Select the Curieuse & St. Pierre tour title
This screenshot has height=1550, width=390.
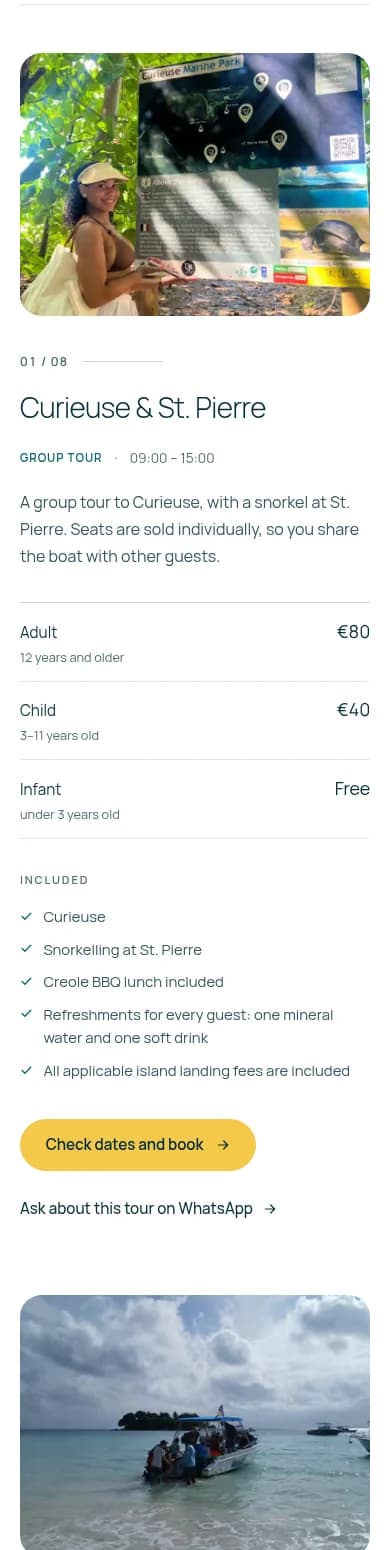point(143,408)
